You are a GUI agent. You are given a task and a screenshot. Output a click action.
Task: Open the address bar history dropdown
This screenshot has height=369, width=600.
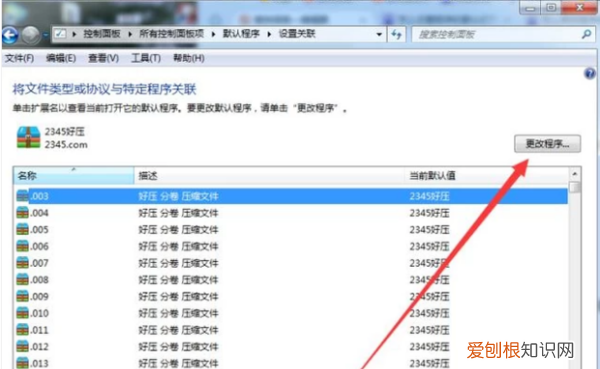(379, 34)
